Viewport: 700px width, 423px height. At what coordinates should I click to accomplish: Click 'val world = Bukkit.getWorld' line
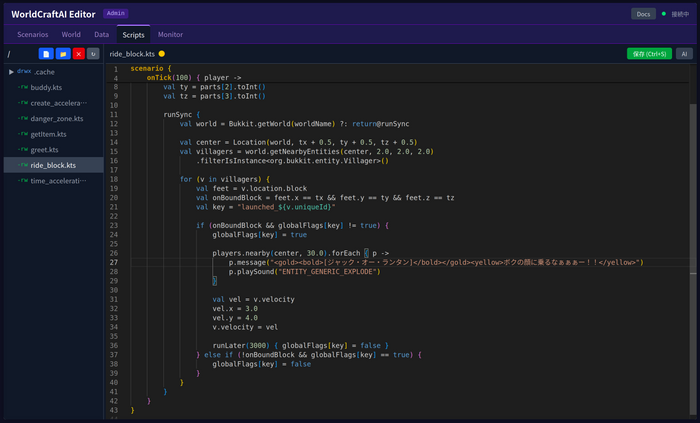294,124
